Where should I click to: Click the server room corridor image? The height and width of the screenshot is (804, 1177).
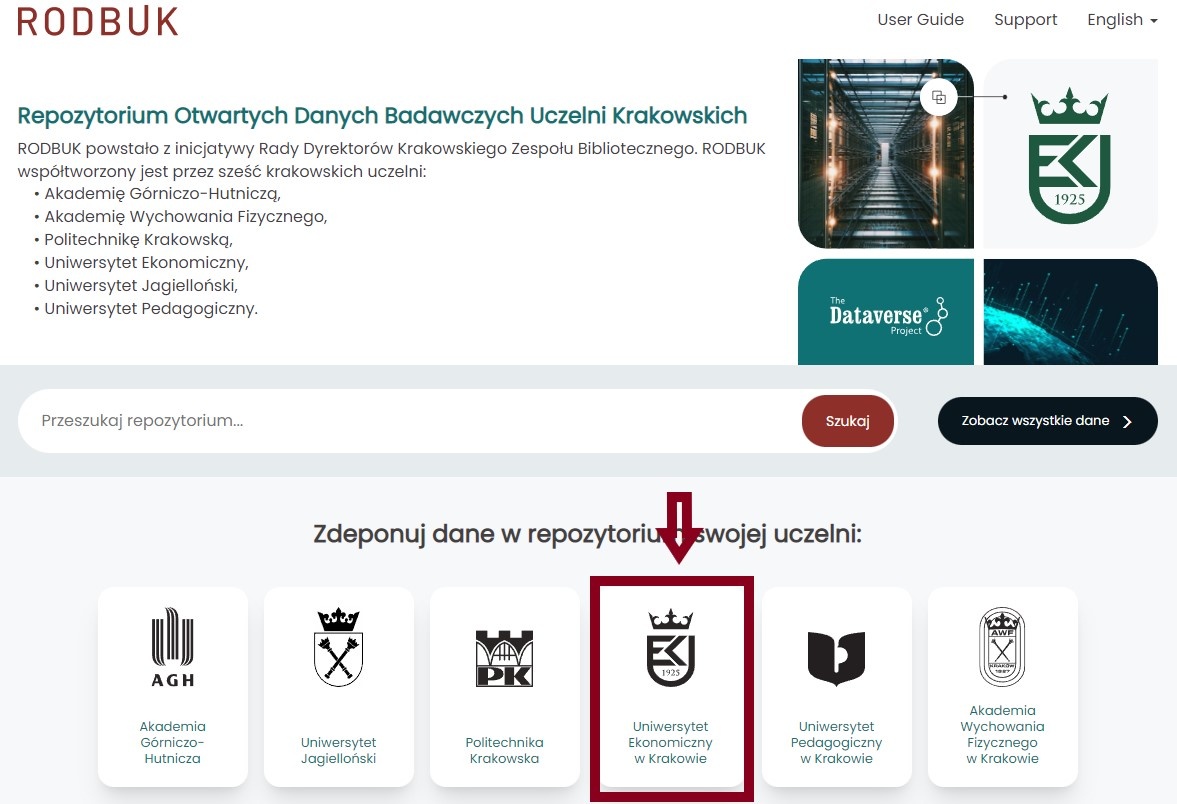886,154
